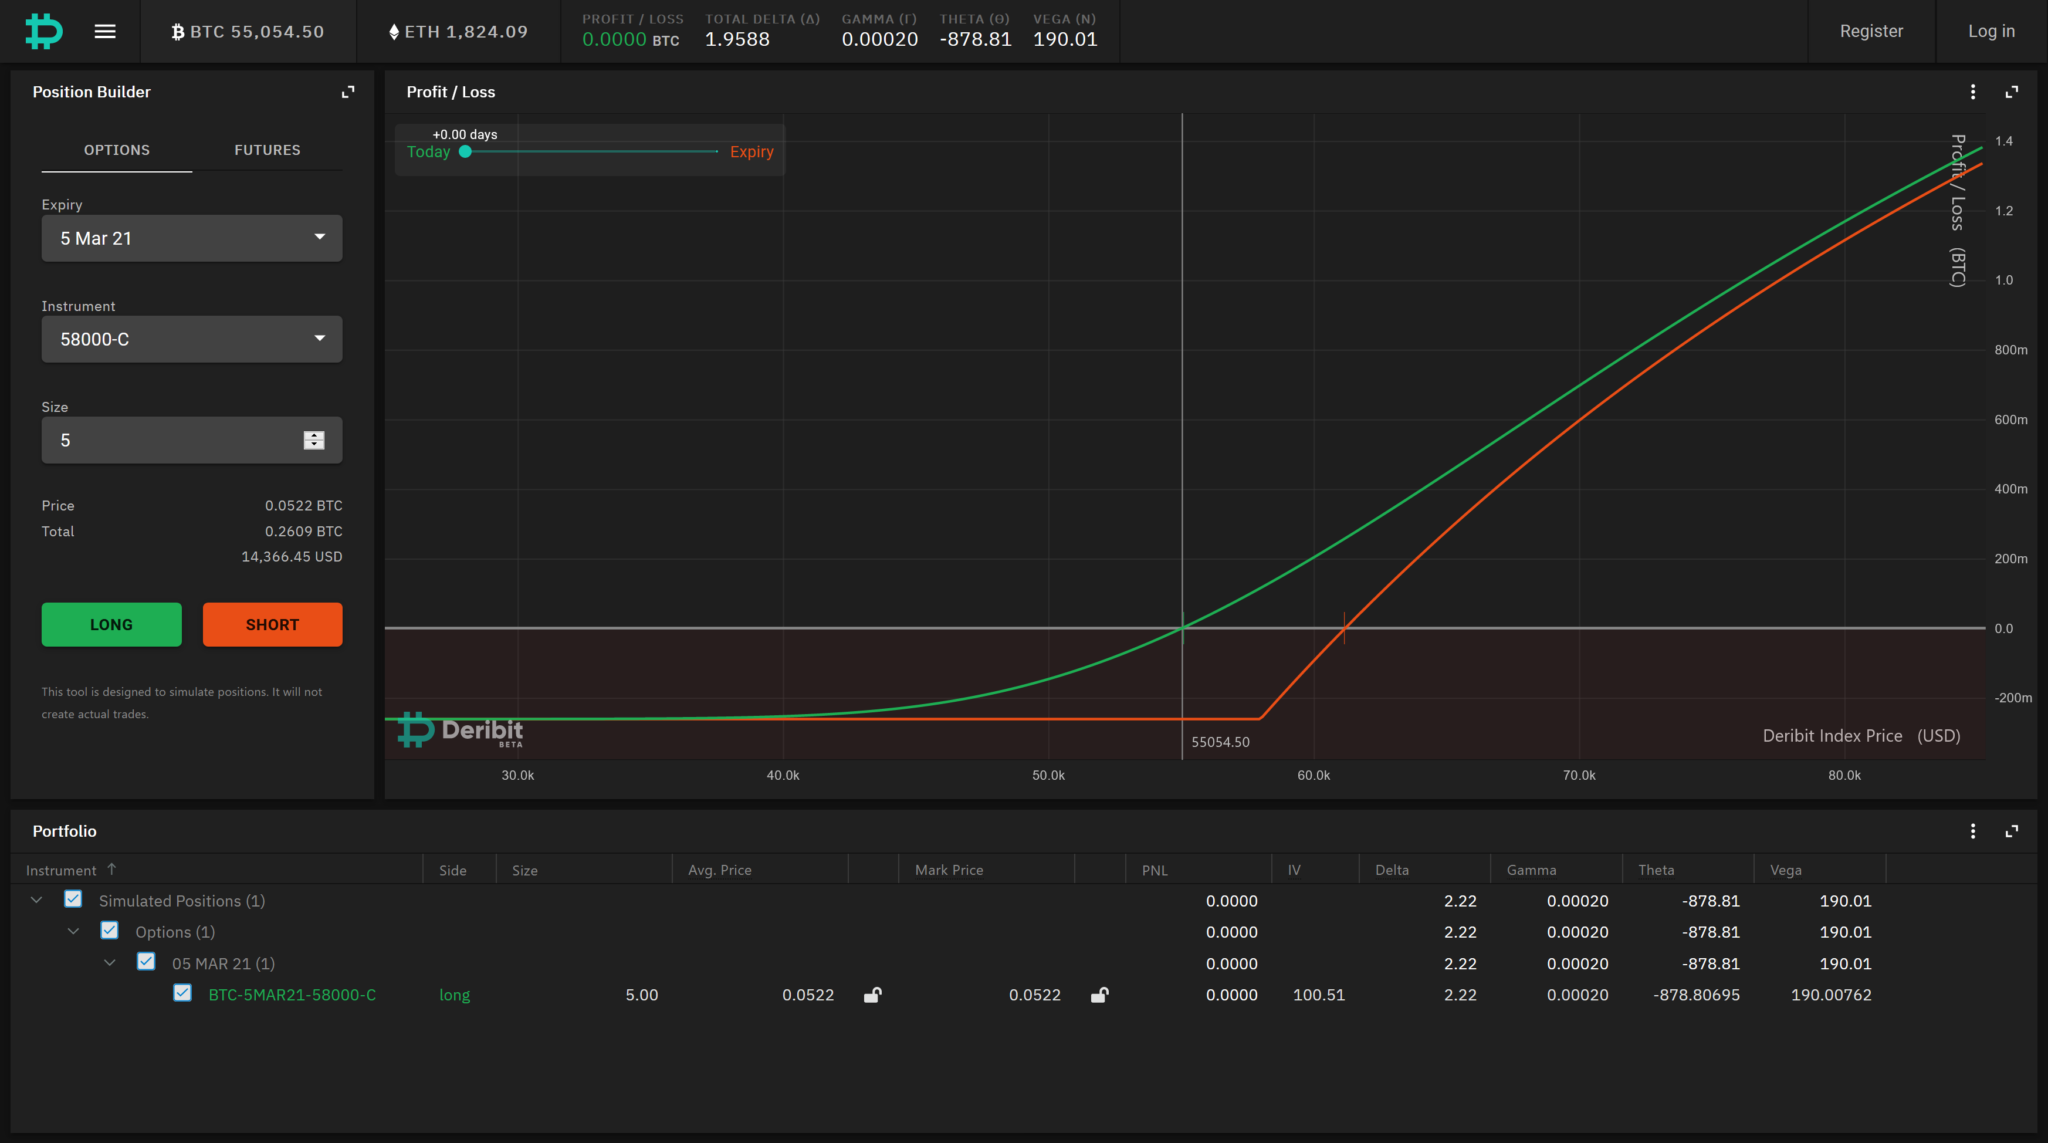Toggle the Options (1) group checkbox

coord(109,930)
